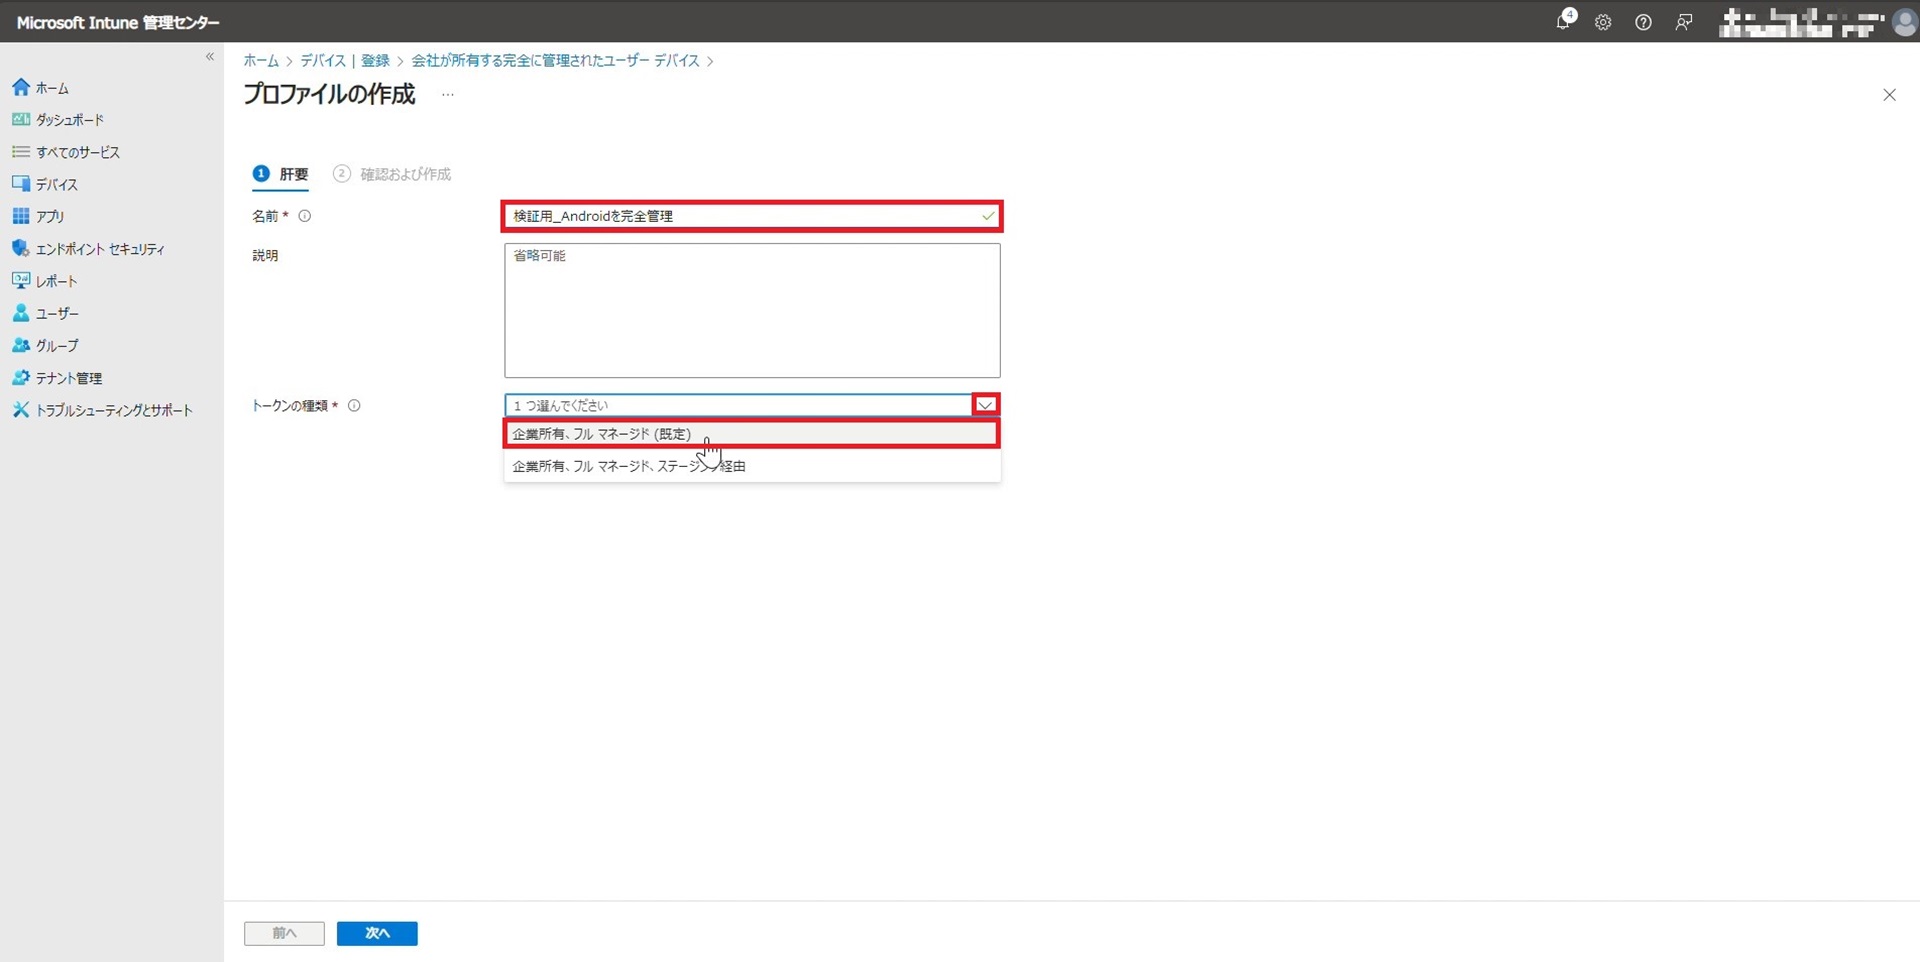Click the 次へ button

coord(377,933)
